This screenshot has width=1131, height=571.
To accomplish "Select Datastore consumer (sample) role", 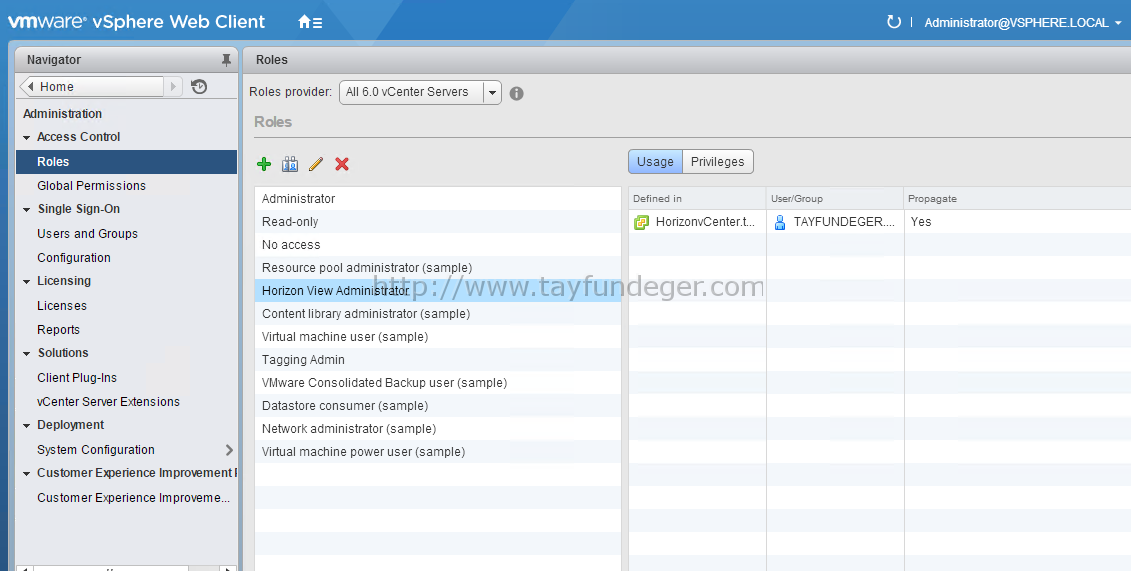I will coord(438,406).
